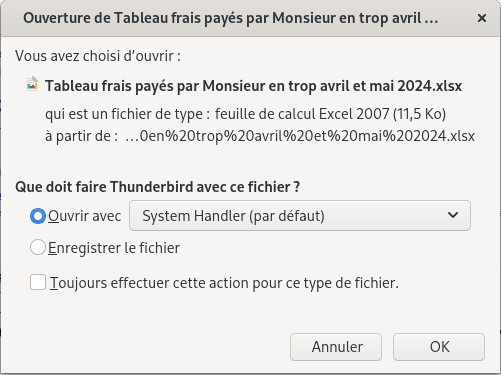This screenshot has width=501, height=375.
Task: Enable Toujours effectuer cette action checkbox
Action: coord(38,282)
